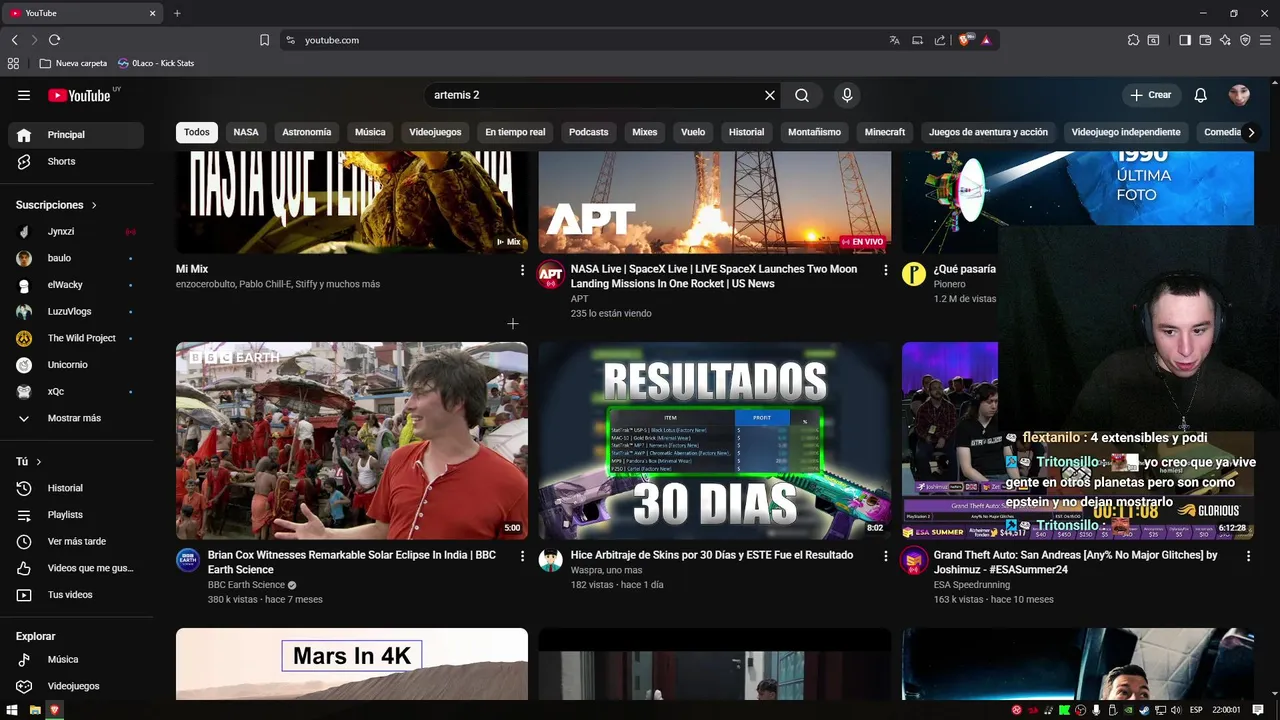Open Shorts in the sidebar
Image resolution: width=1280 pixels, height=720 pixels.
76,161
